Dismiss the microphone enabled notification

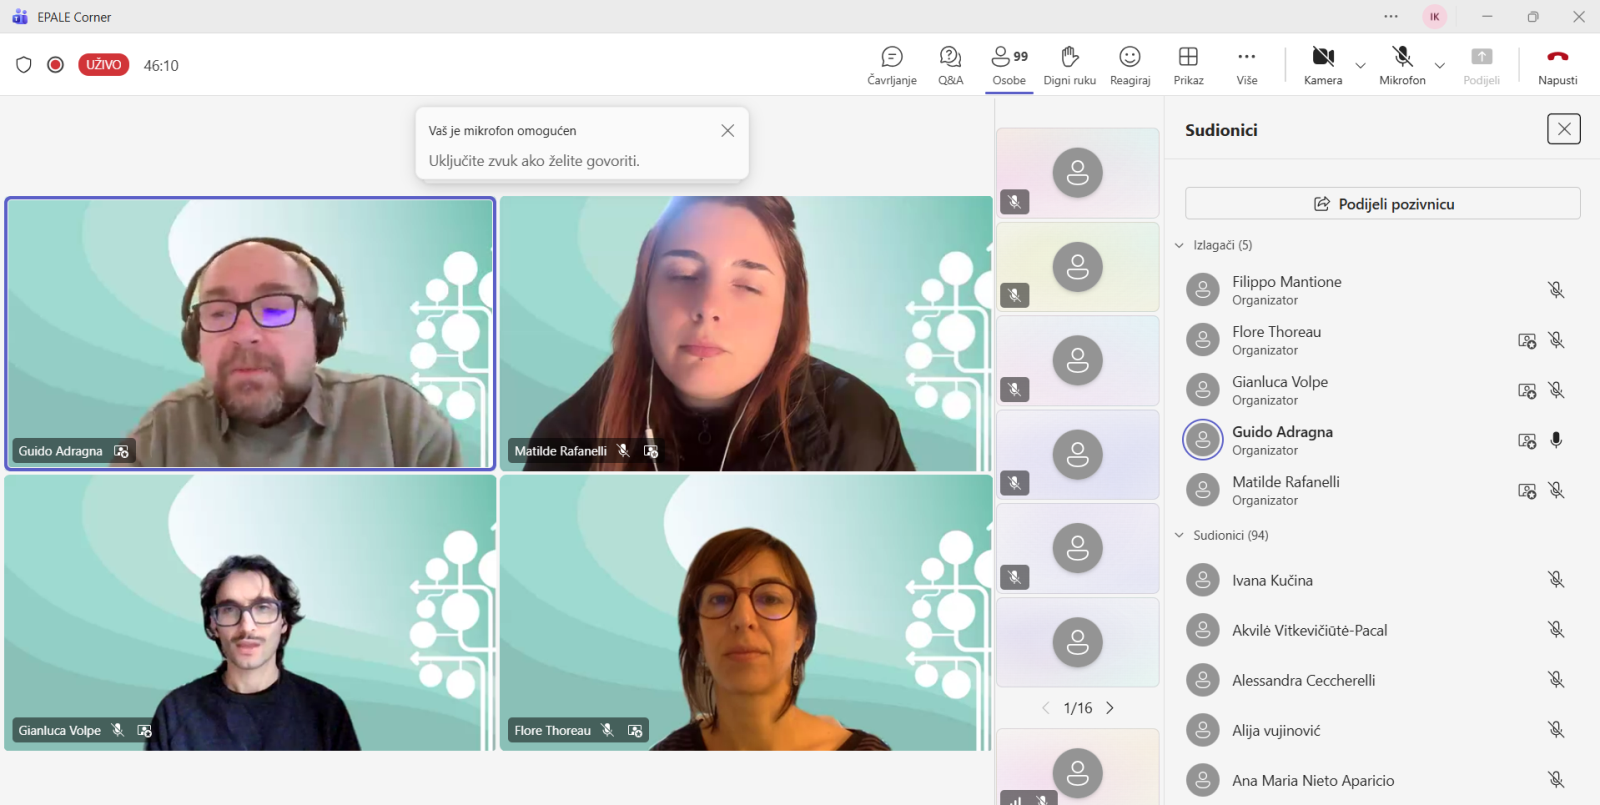coord(728,131)
